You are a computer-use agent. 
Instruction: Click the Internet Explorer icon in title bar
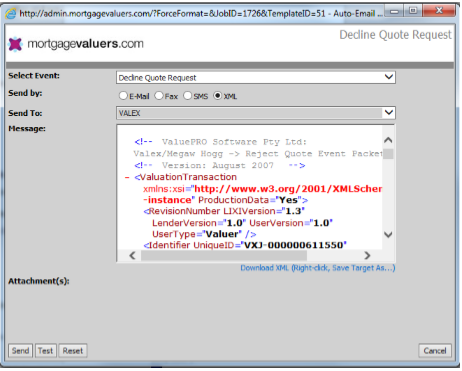pos(11,14)
